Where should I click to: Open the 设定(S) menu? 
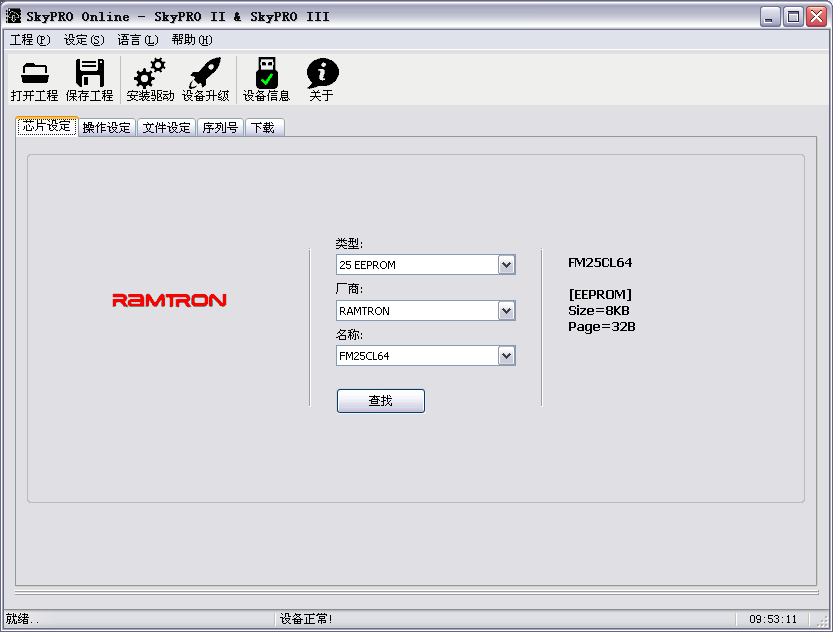tap(84, 40)
